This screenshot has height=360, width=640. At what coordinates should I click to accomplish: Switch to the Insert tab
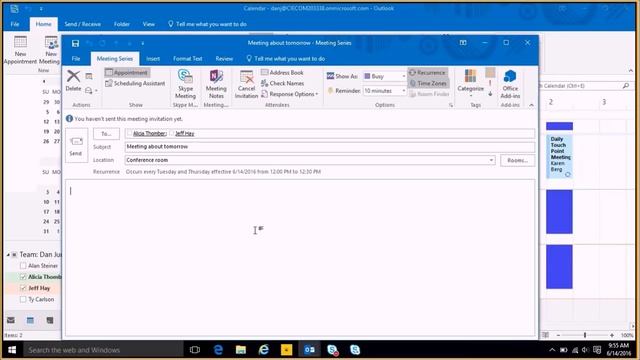point(153,59)
